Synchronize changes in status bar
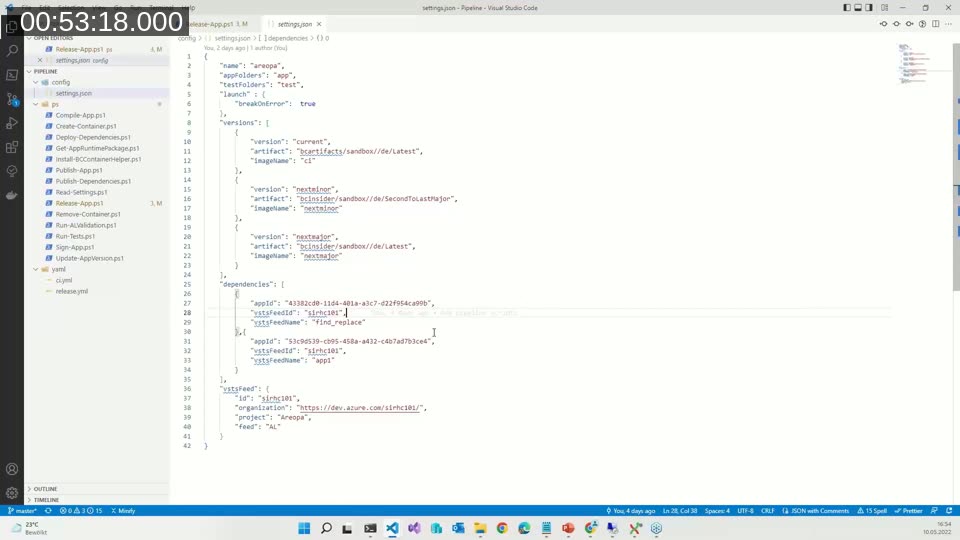960x540 pixels. click(x=48, y=511)
